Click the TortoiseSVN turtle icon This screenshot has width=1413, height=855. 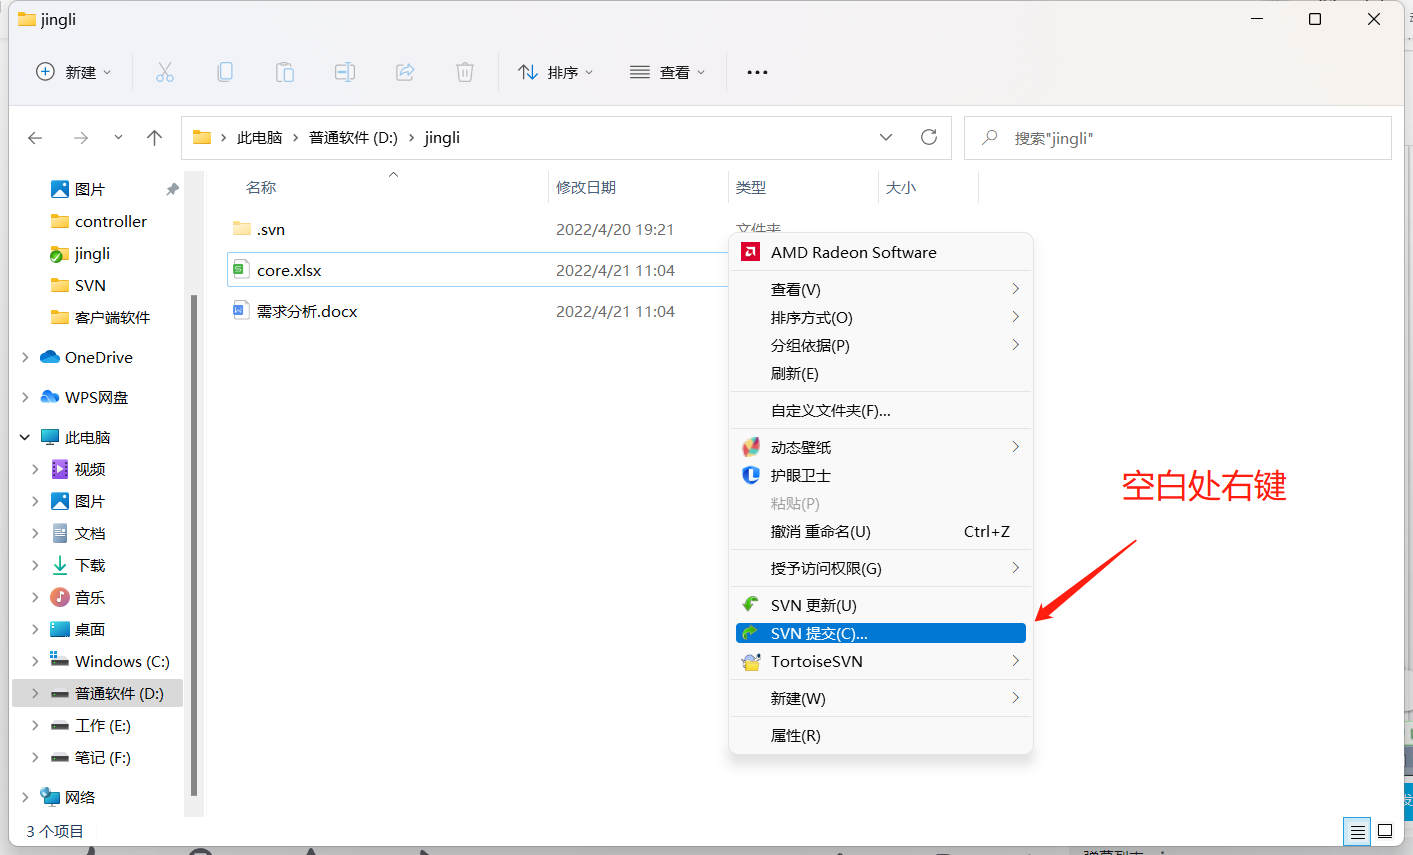(750, 661)
